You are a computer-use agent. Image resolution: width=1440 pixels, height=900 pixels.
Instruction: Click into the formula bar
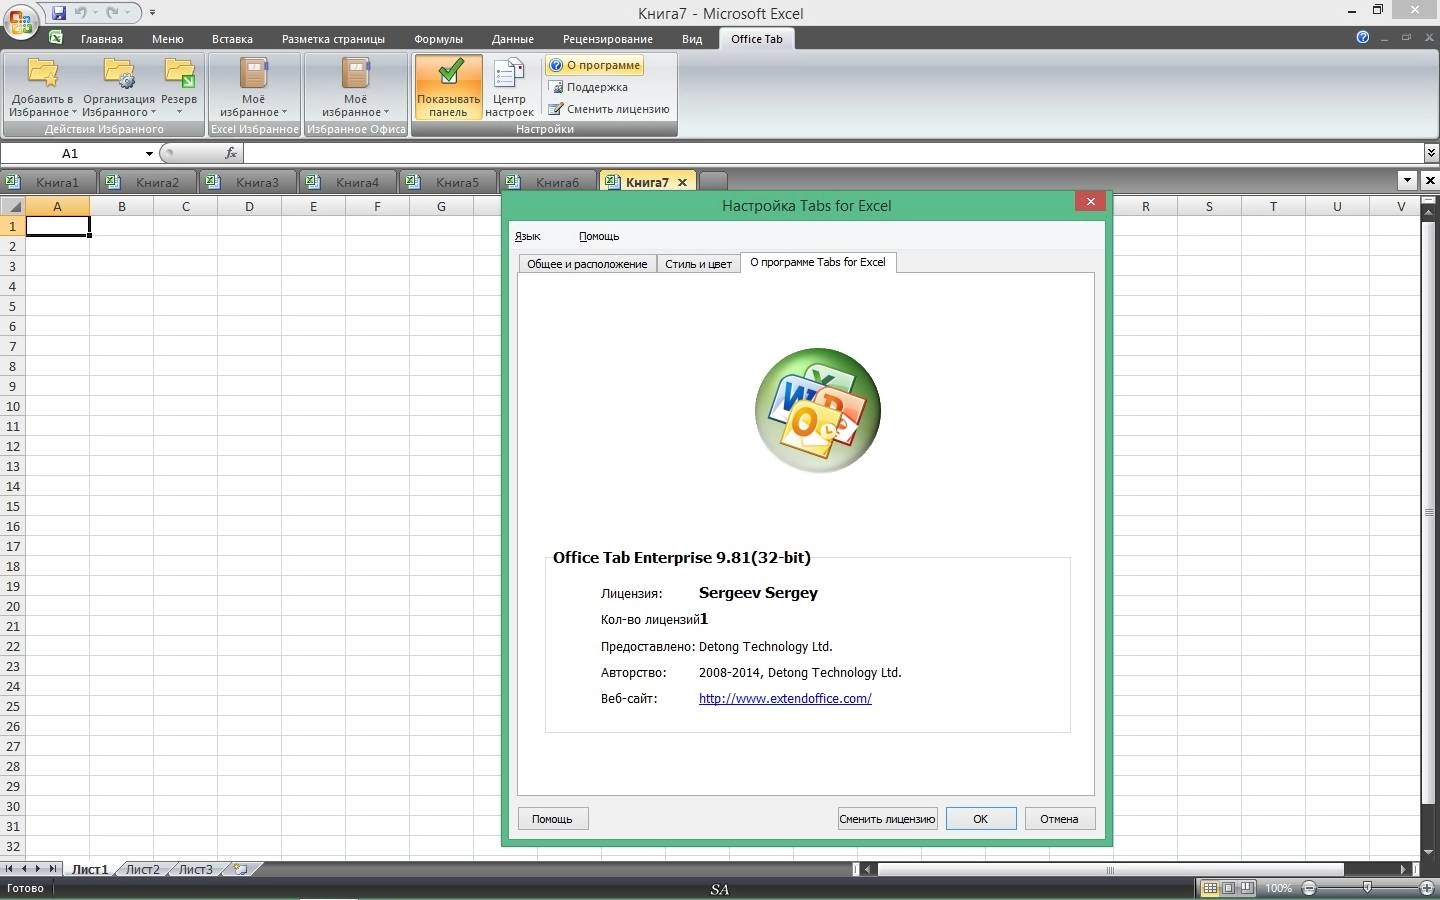coord(833,153)
